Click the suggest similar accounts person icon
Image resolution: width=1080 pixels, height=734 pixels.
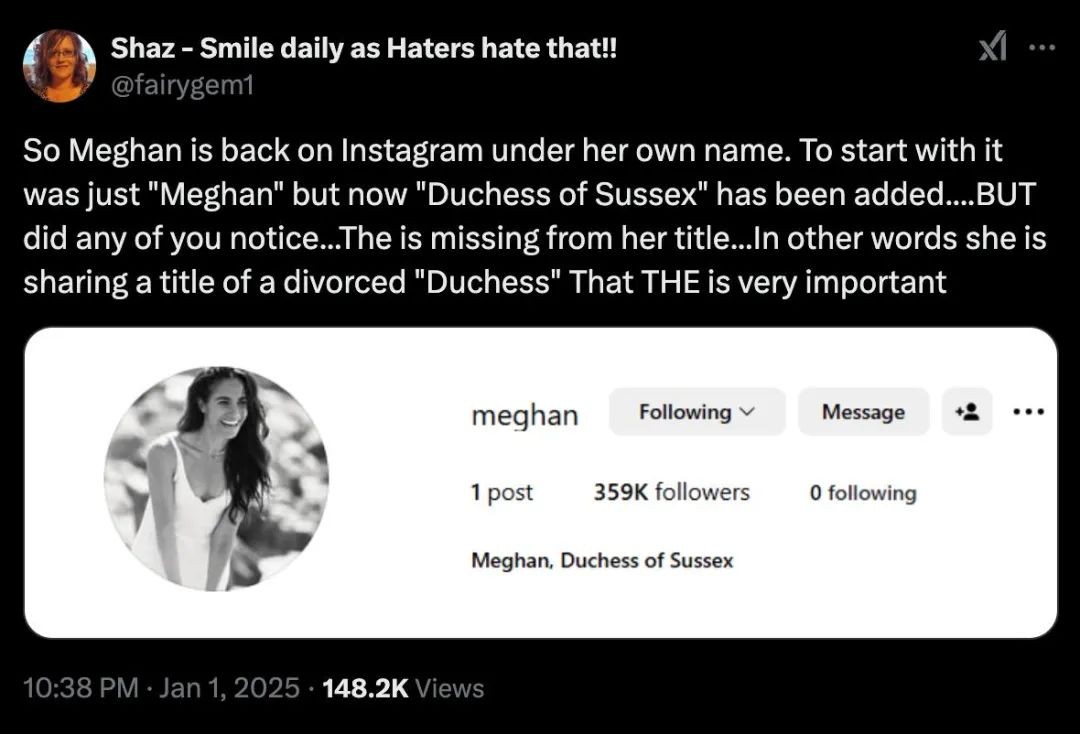pos(967,412)
